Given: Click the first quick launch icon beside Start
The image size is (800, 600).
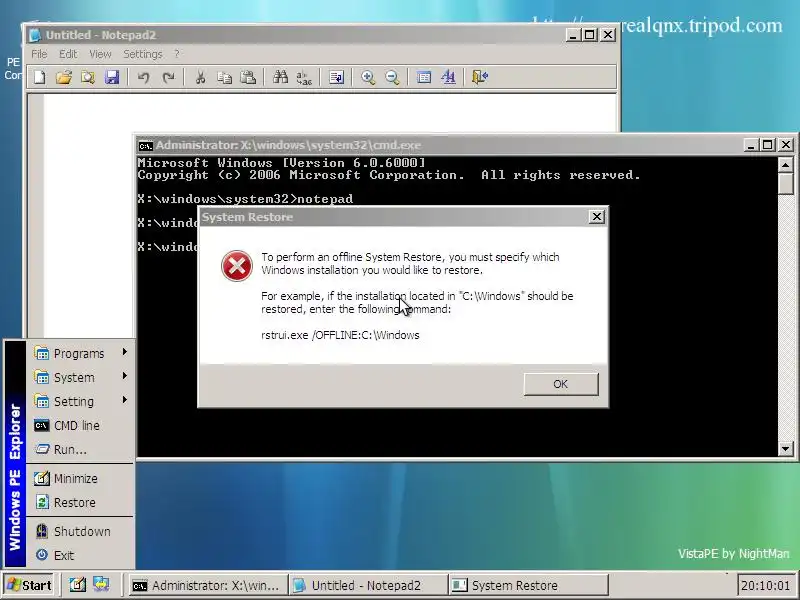Looking at the screenshot, I should point(78,585).
